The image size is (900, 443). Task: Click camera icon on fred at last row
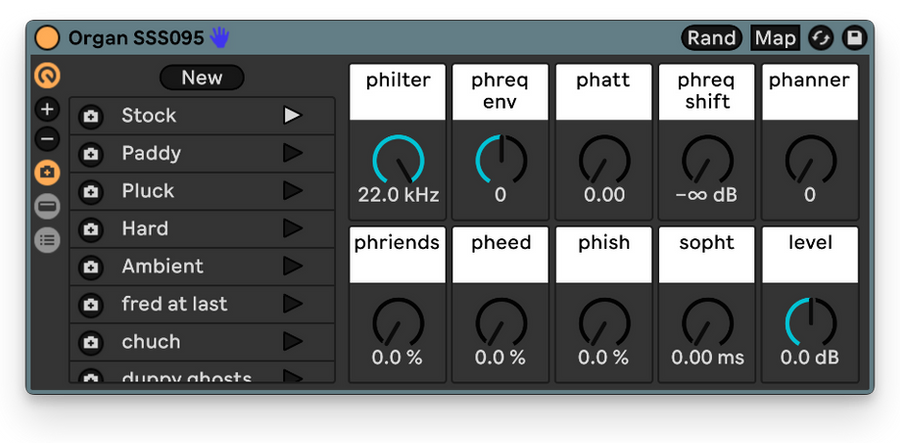click(90, 305)
